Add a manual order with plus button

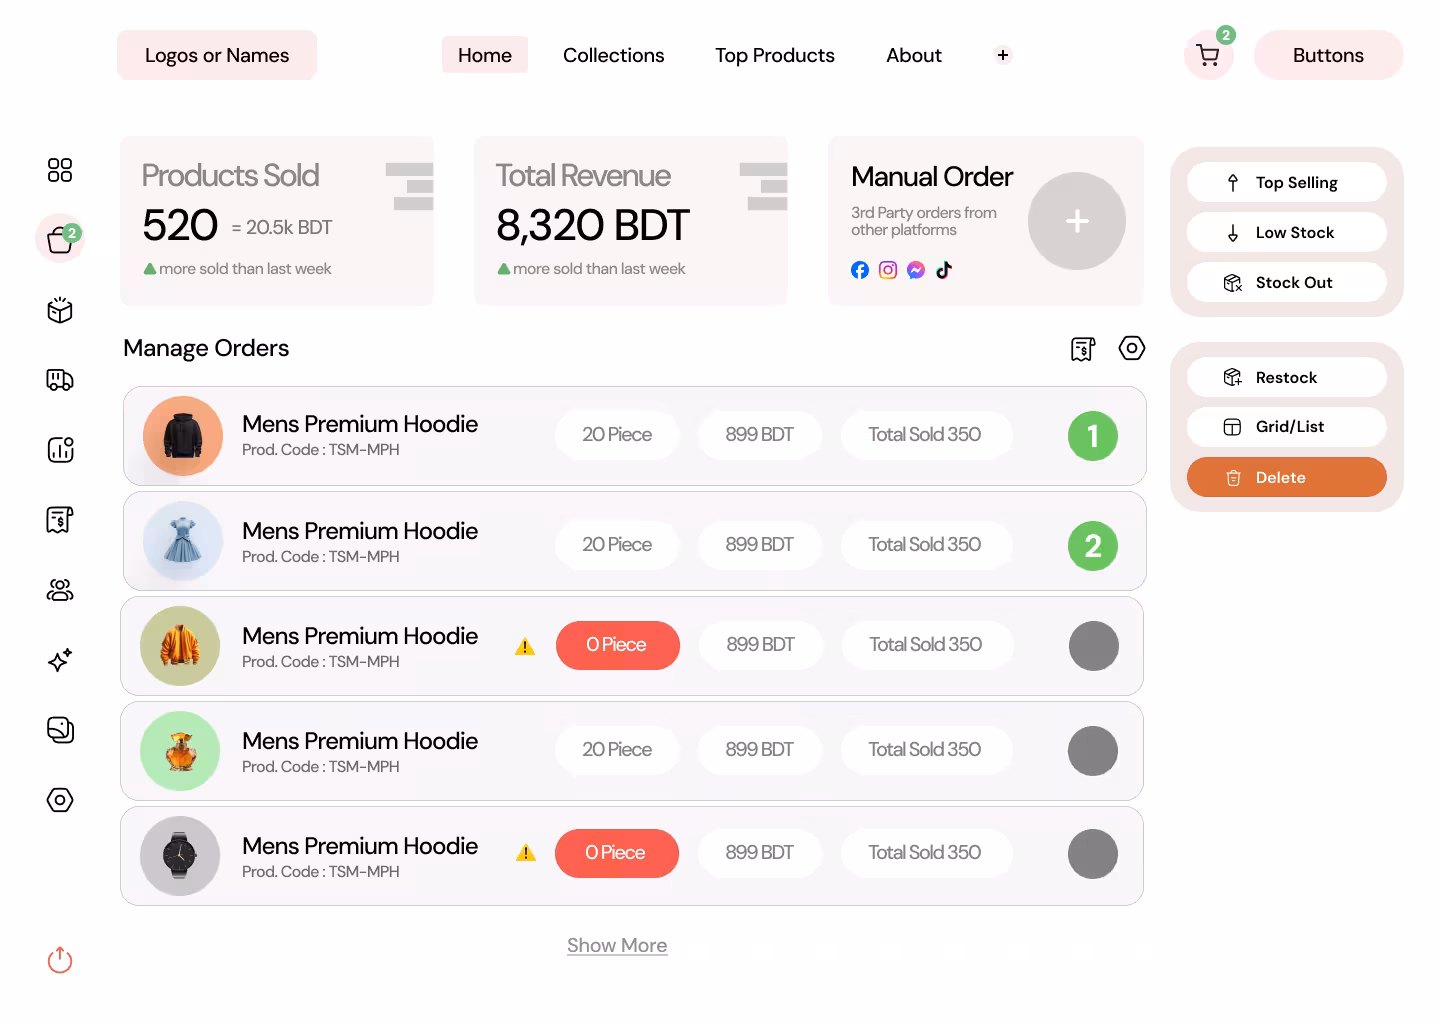click(1076, 221)
